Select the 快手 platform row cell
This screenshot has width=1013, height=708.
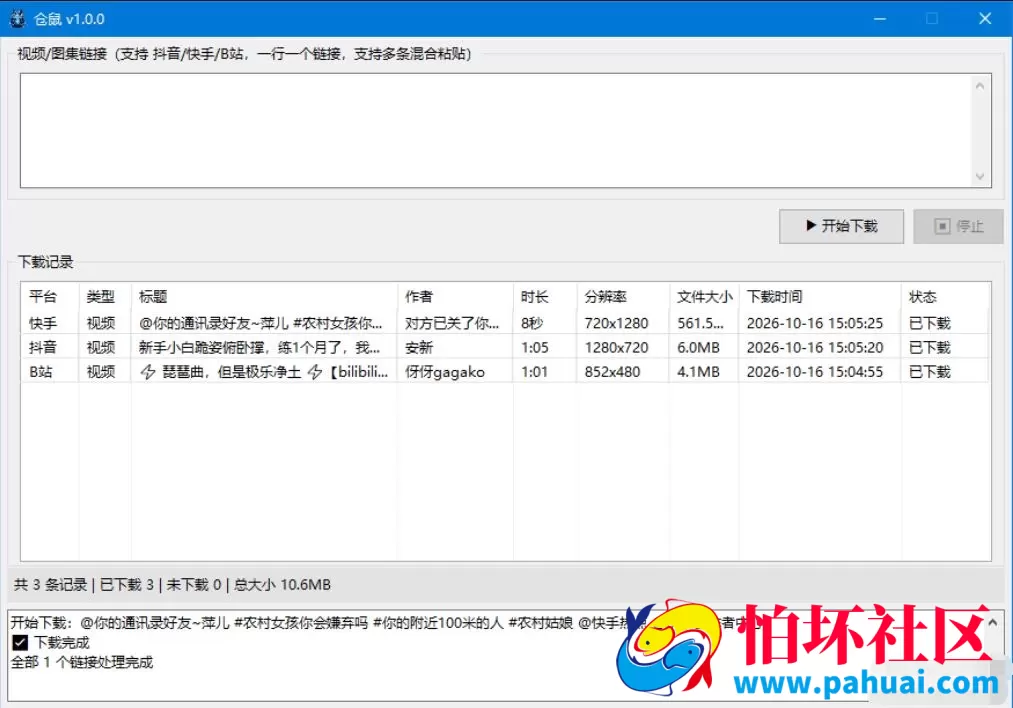[43, 323]
